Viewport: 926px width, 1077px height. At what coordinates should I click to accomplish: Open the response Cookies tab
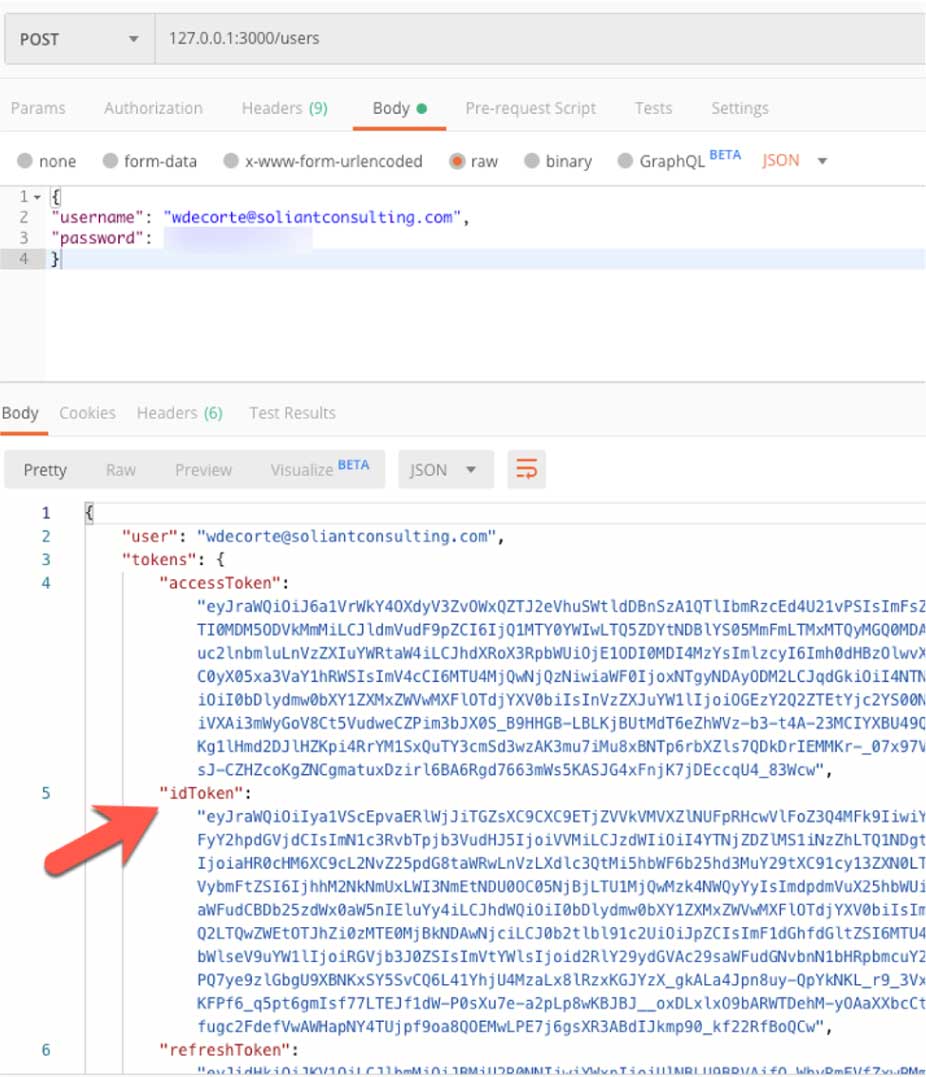click(x=87, y=413)
